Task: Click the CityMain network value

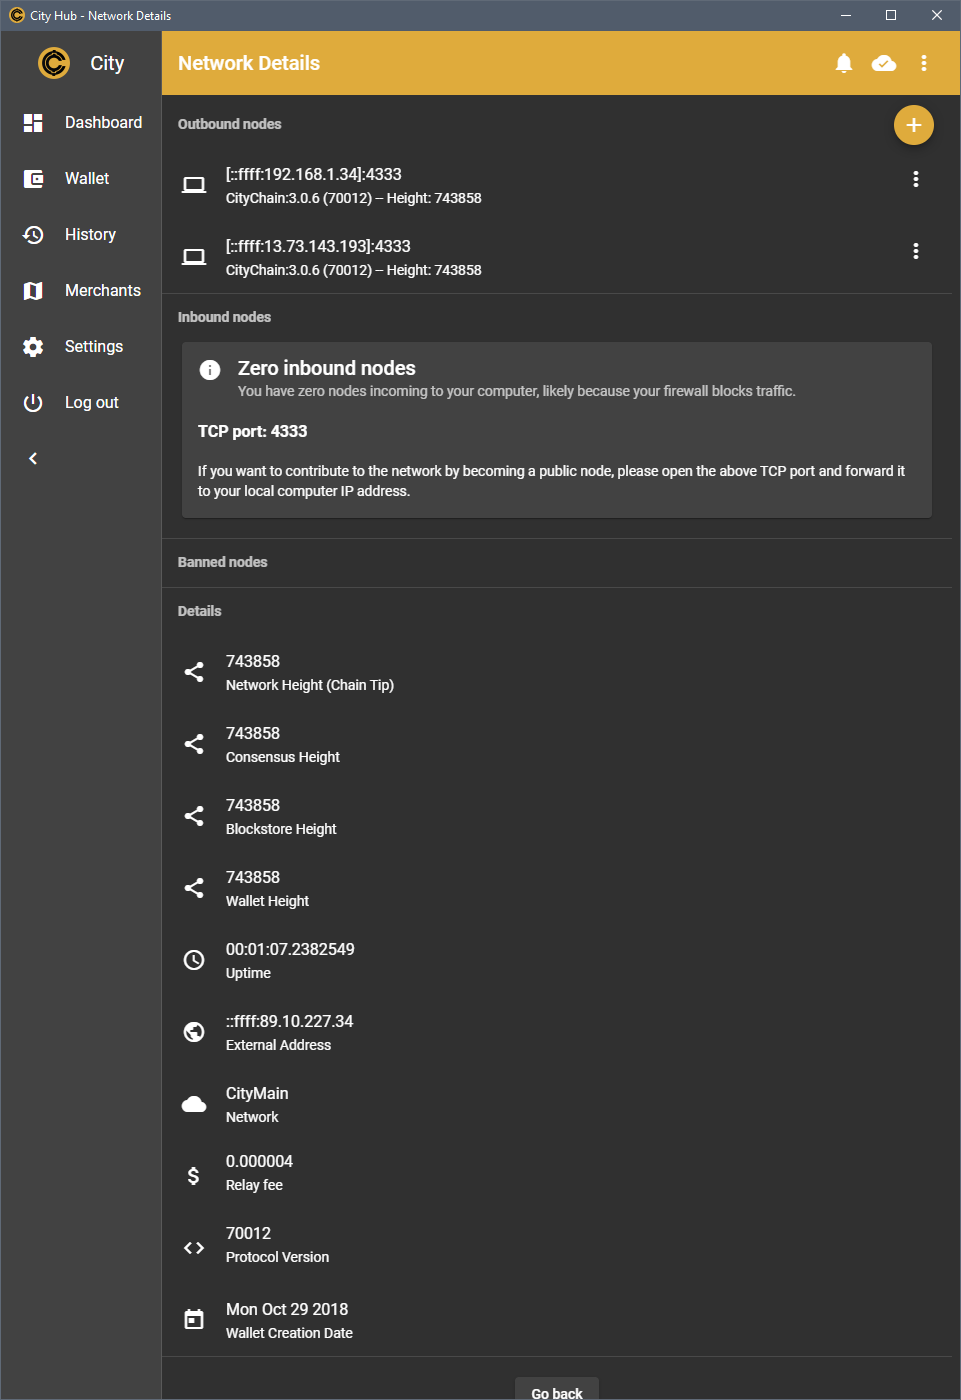Action: (257, 1093)
